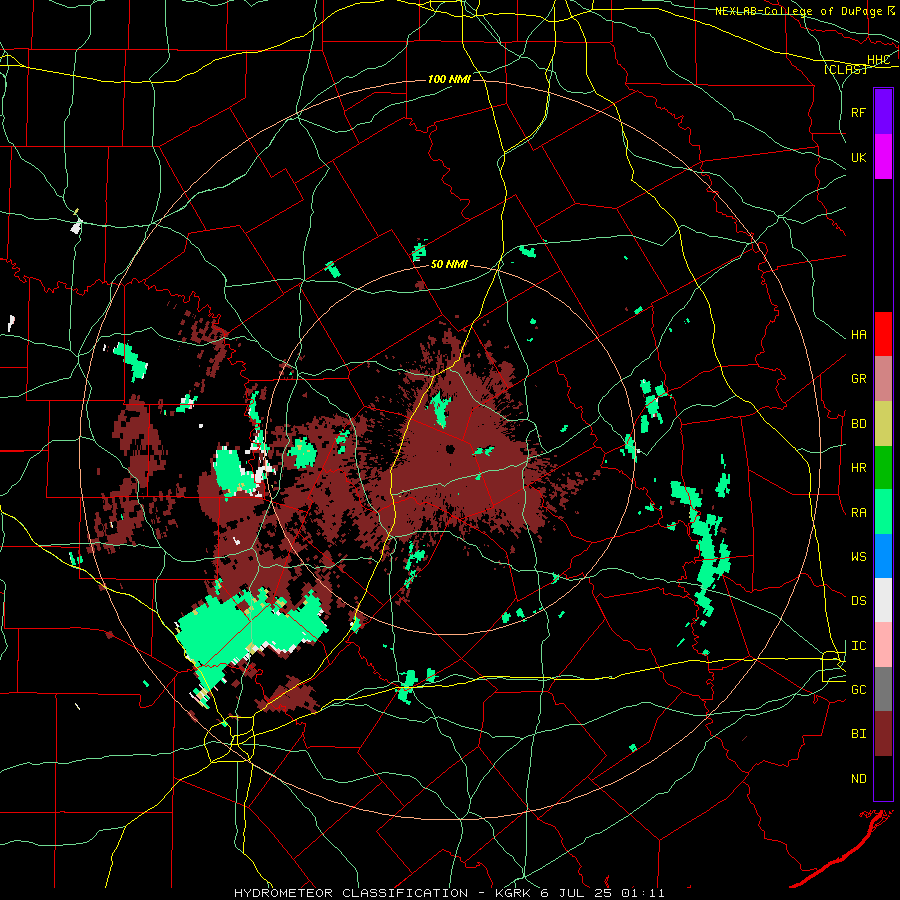The image size is (900, 900).
Task: Click the DS legend label
Action: [x=858, y=601]
